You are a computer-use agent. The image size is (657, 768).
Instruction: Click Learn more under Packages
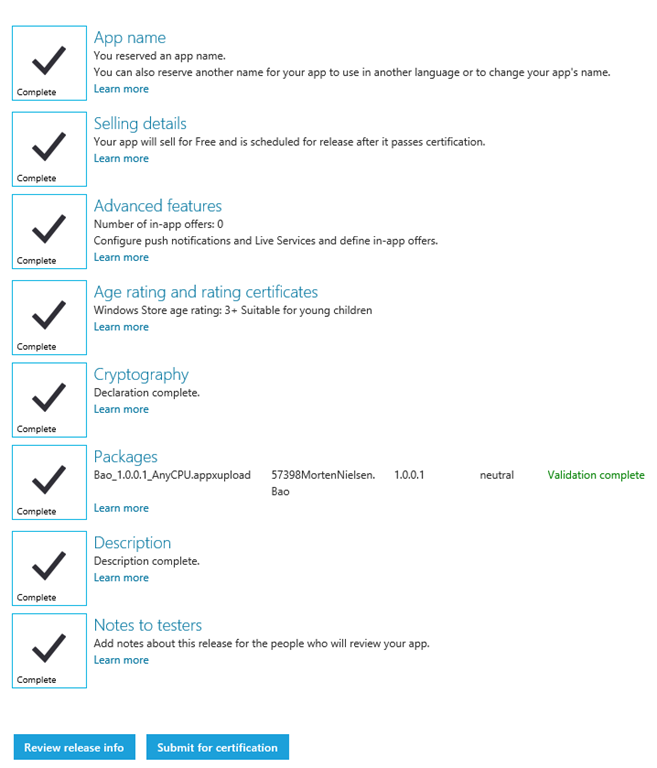pos(121,508)
